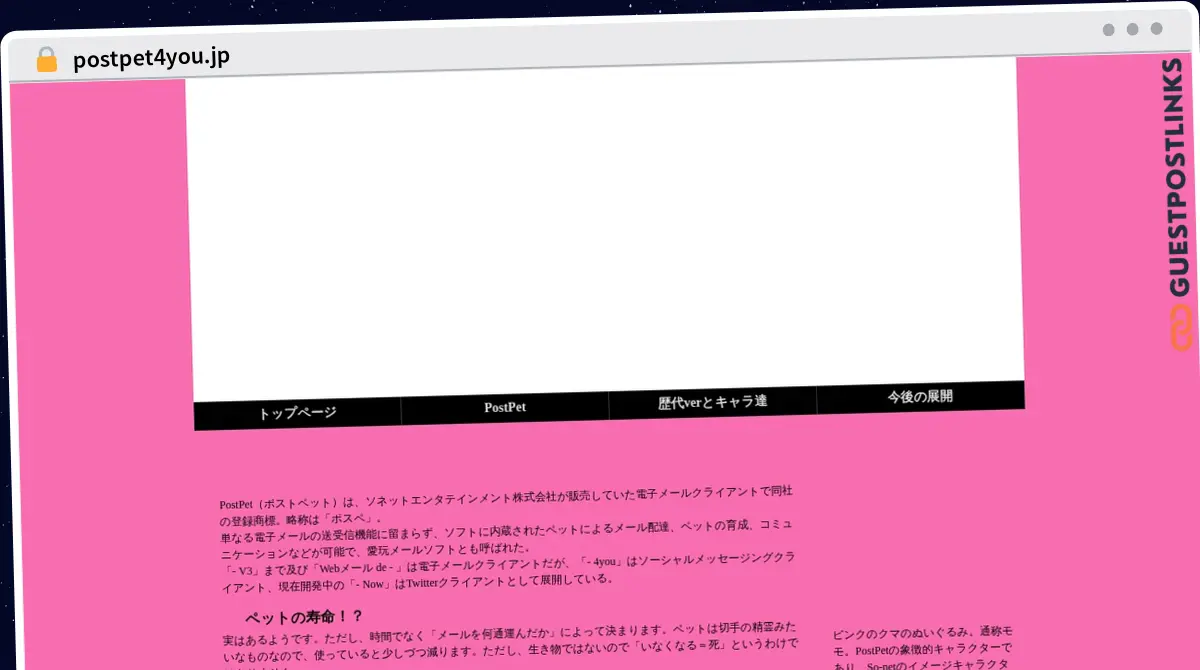The width and height of the screenshot is (1200, 670).
Task: Open the 歴代verとキャラ達 menu item
Action: click(x=712, y=402)
